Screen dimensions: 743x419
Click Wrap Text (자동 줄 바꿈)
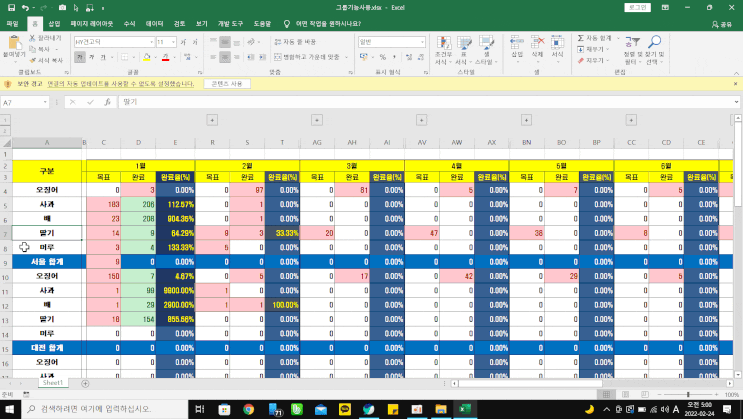pos(295,42)
